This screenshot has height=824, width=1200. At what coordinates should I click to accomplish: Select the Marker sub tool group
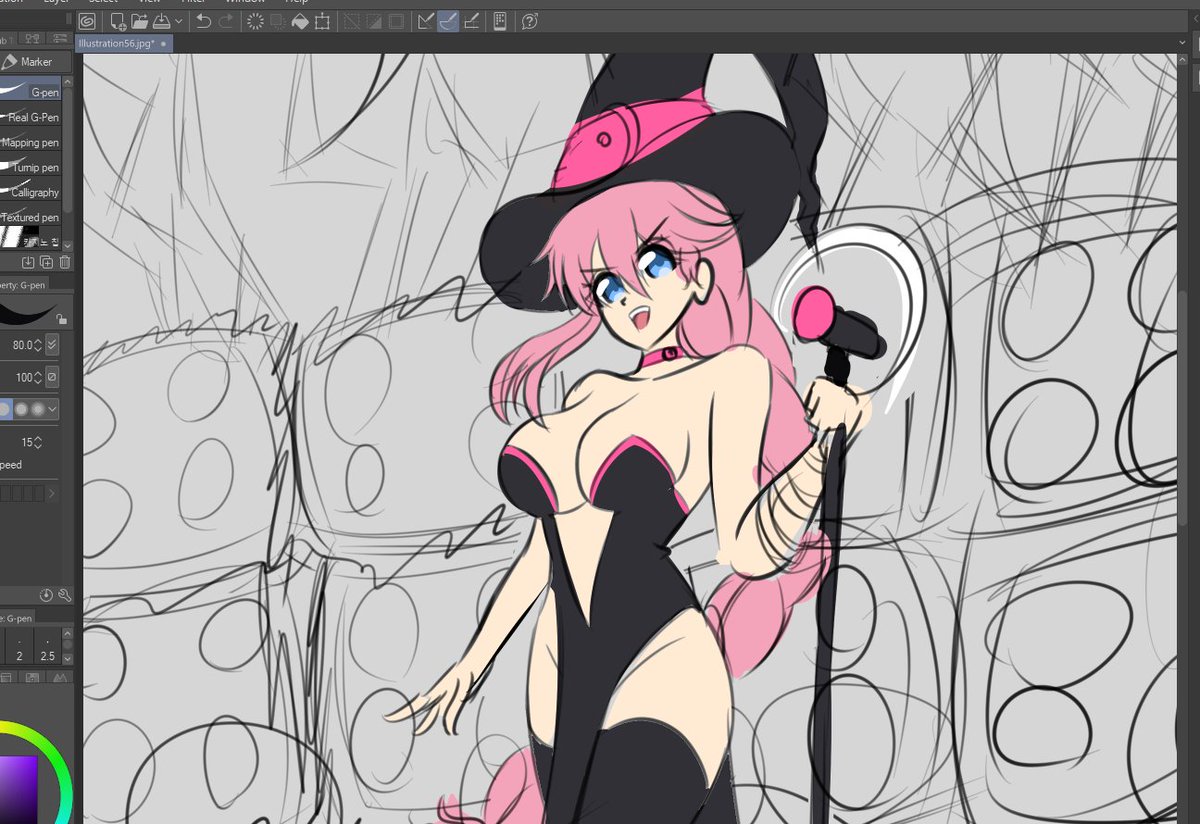tap(36, 62)
